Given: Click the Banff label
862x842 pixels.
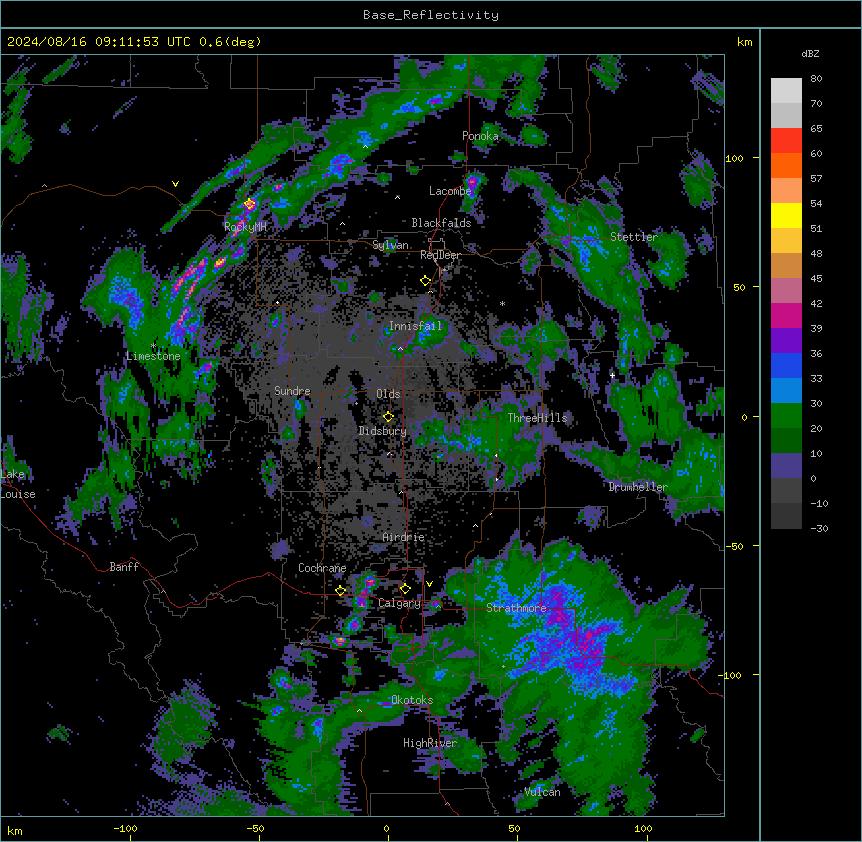Looking at the screenshot, I should [124, 567].
